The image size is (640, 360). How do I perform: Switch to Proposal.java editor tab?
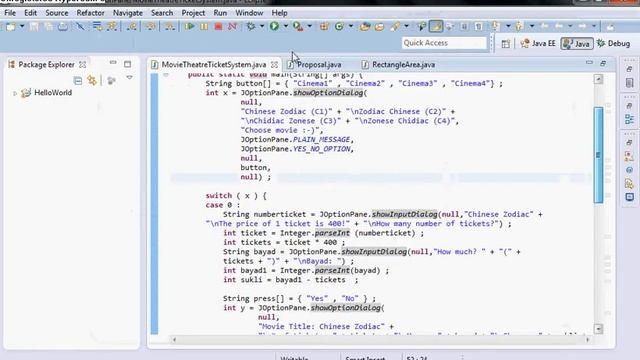click(314, 65)
